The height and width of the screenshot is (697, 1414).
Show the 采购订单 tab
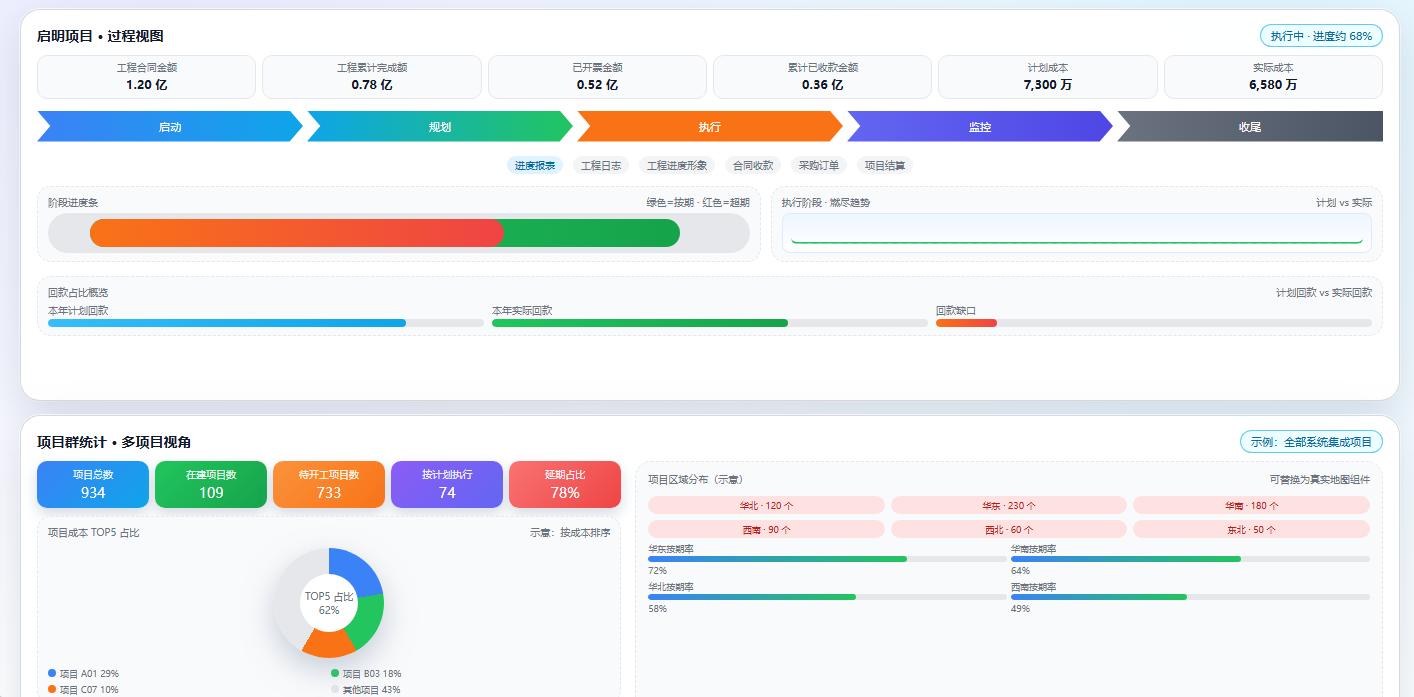pos(819,166)
